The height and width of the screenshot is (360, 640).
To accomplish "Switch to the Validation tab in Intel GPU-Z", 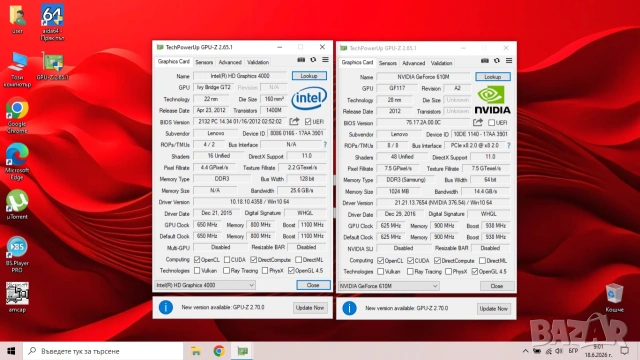I will click(258, 62).
